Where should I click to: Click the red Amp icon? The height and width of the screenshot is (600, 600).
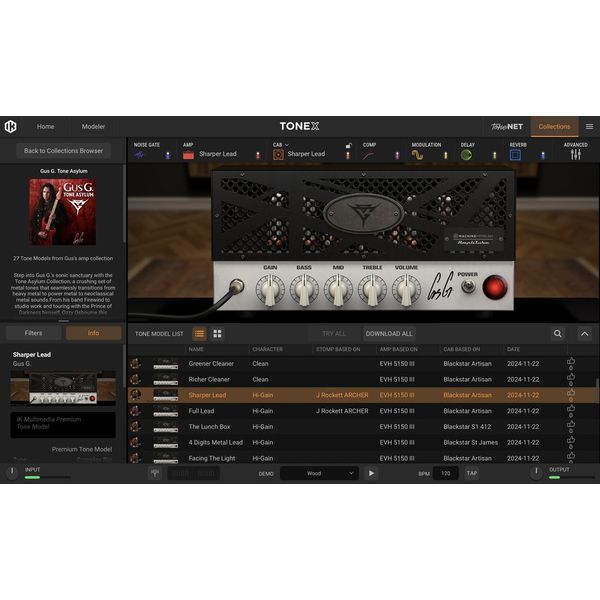(188, 155)
